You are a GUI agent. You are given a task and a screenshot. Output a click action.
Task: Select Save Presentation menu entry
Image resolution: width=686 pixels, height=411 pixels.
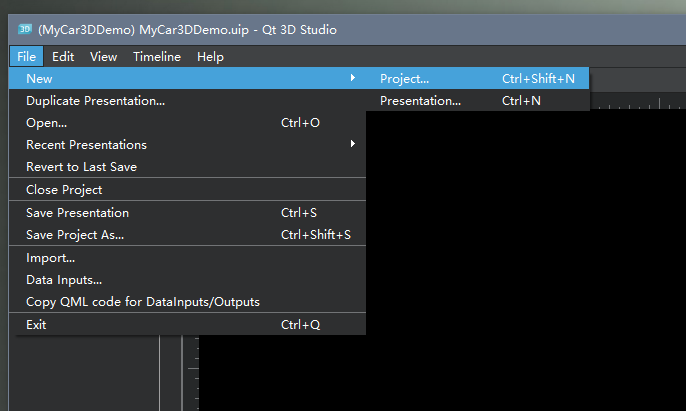click(187, 213)
